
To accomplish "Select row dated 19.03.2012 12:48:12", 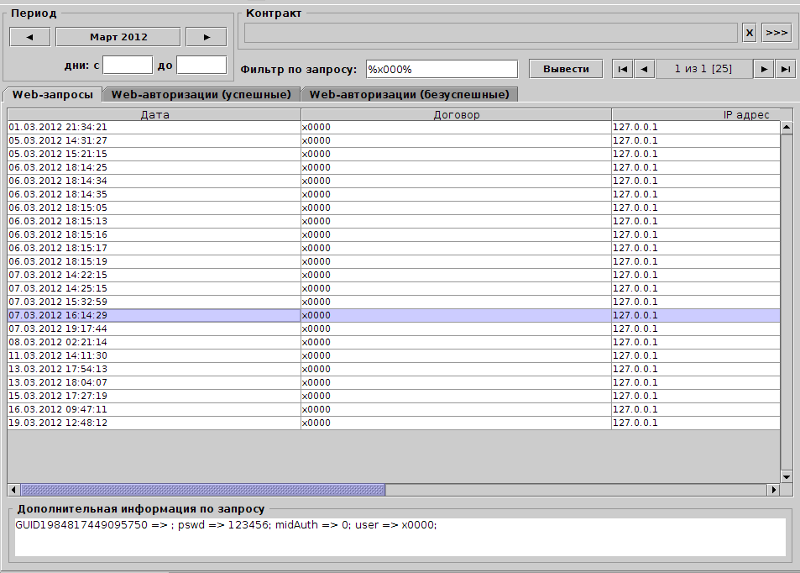I will pos(154,423).
